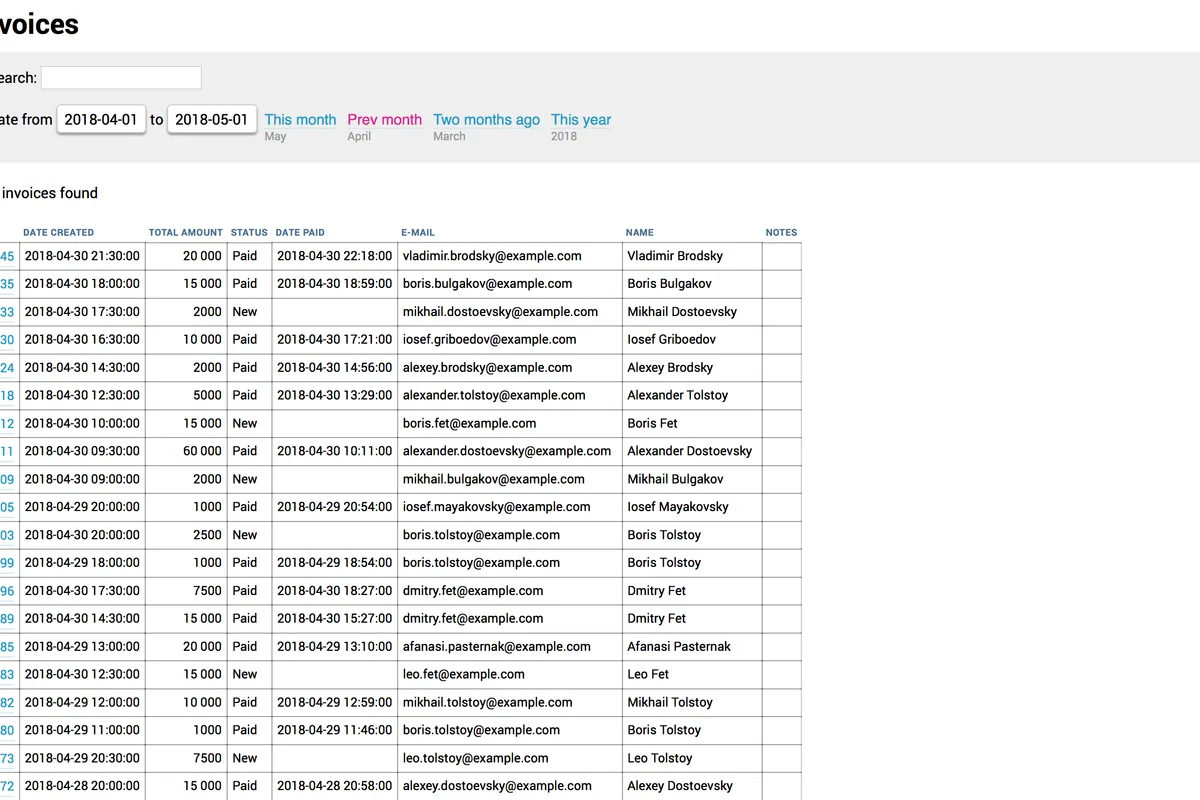
Task: Open invoice ID link in Vladimir Brodsky row
Action: pyautogui.click(x=7, y=256)
